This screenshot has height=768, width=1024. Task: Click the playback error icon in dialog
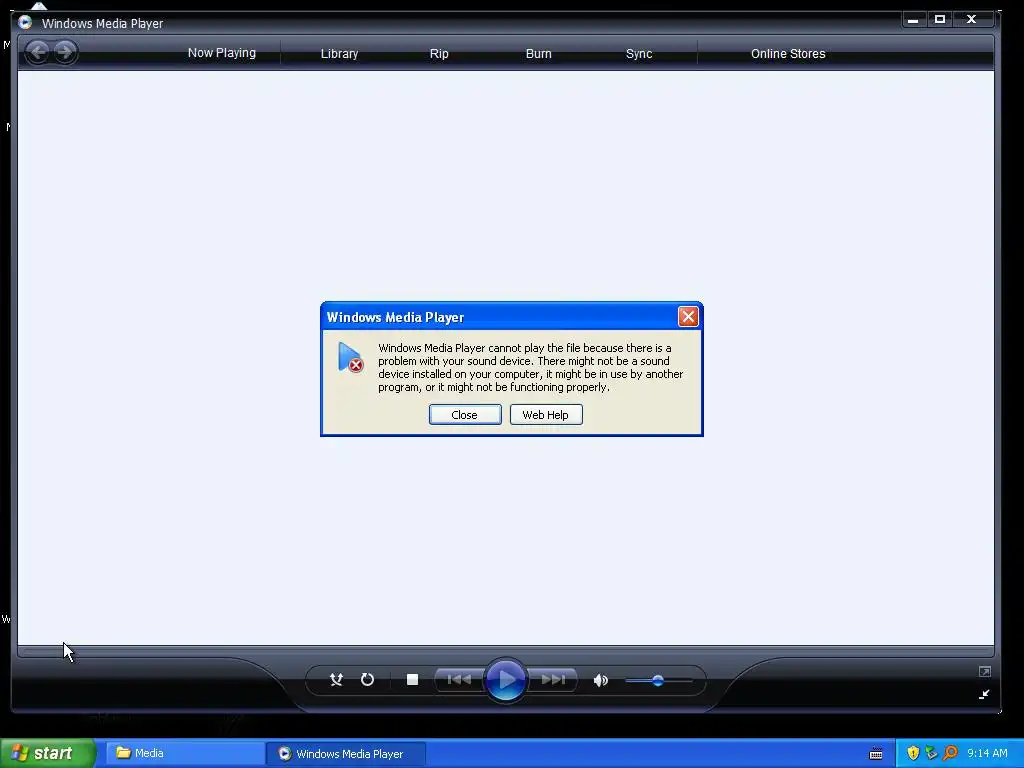coord(350,357)
